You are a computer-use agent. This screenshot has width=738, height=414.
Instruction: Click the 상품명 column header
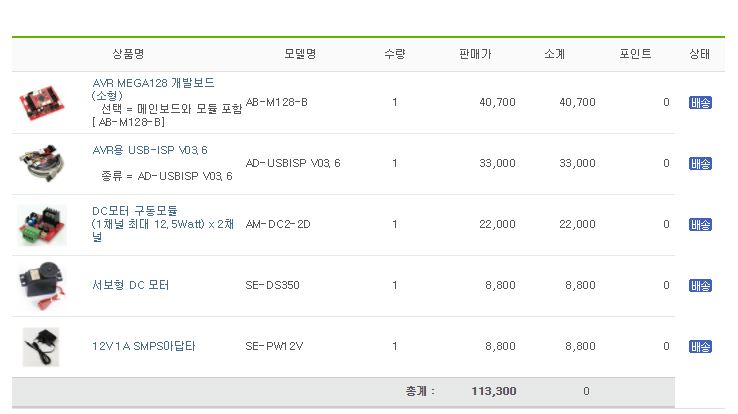click(x=128, y=54)
